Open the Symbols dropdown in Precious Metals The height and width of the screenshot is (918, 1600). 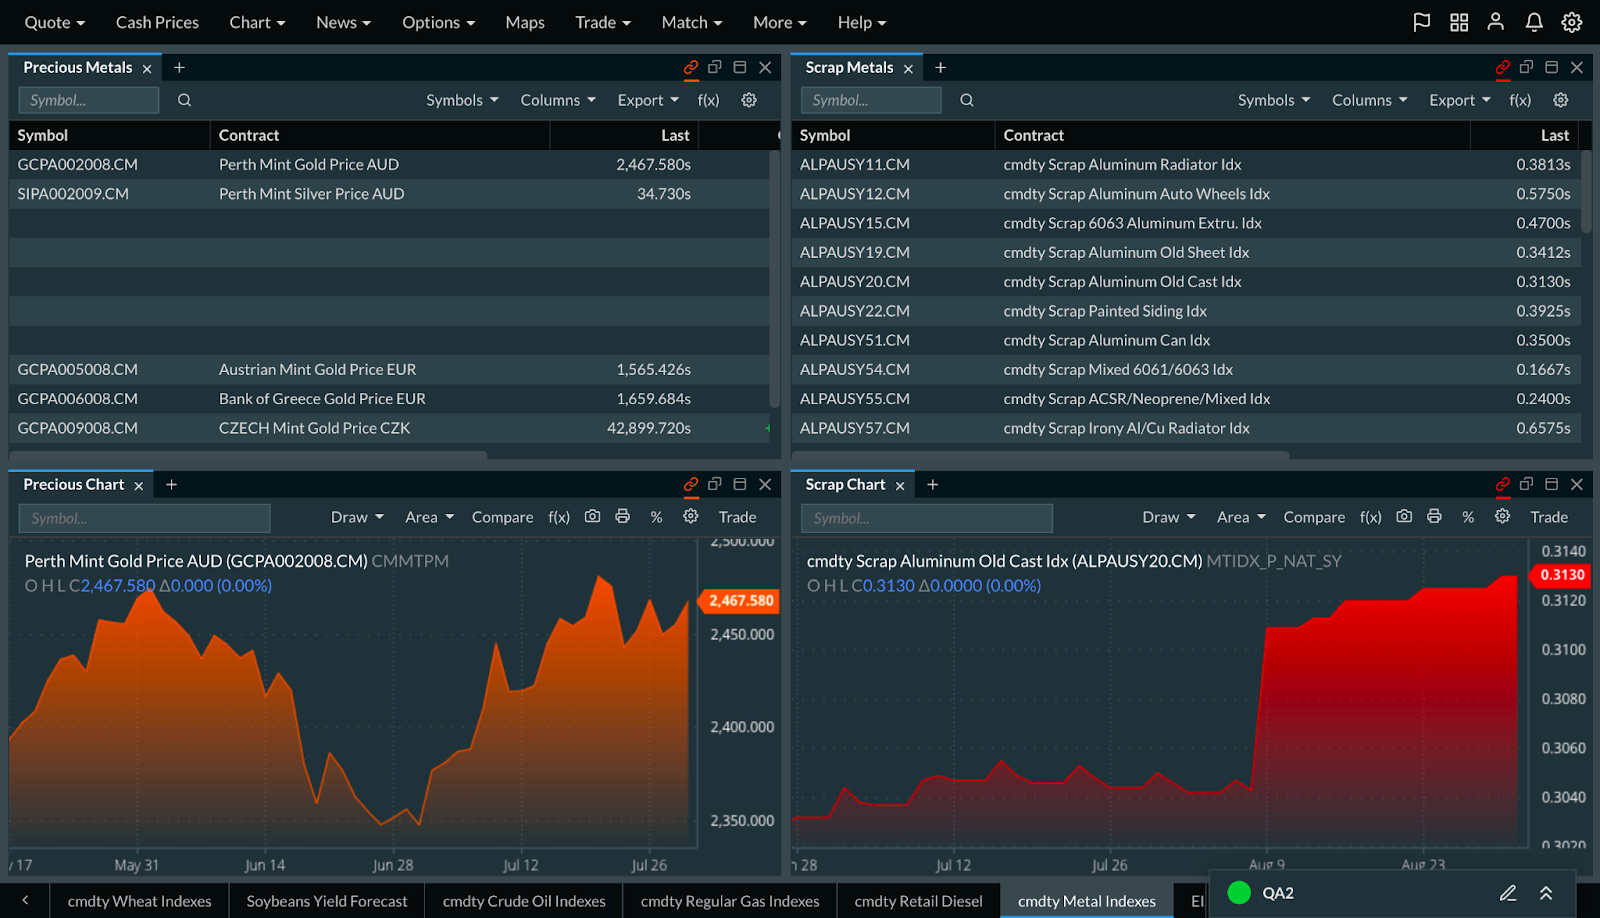462,100
